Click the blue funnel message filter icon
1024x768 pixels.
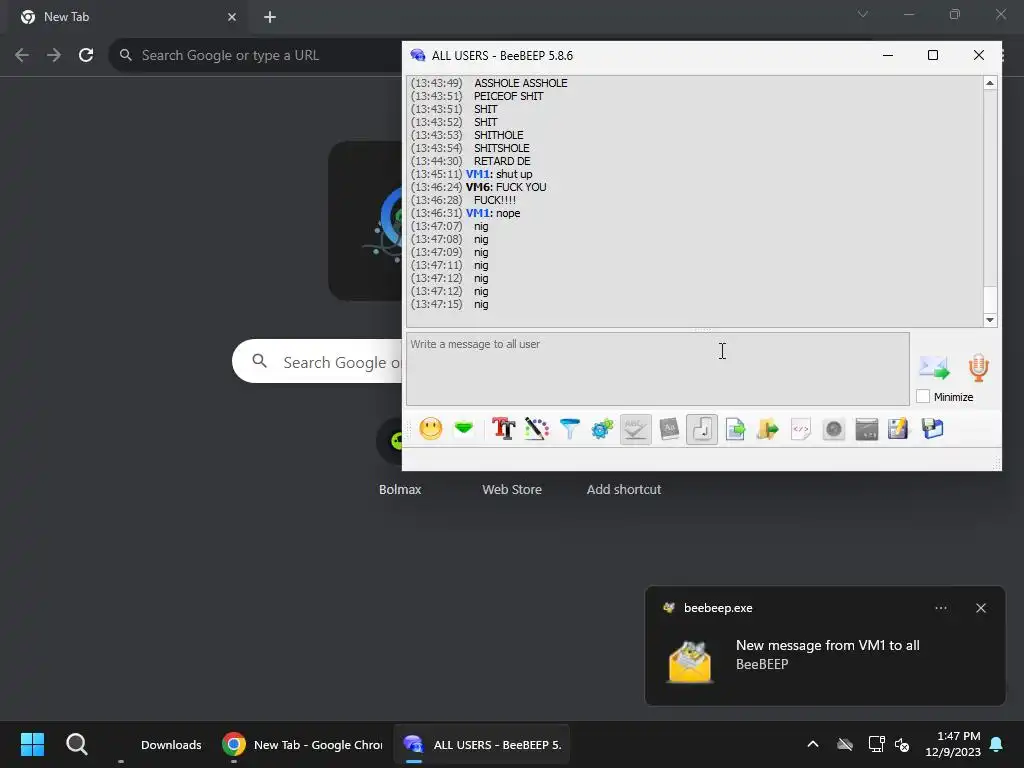[569, 429]
